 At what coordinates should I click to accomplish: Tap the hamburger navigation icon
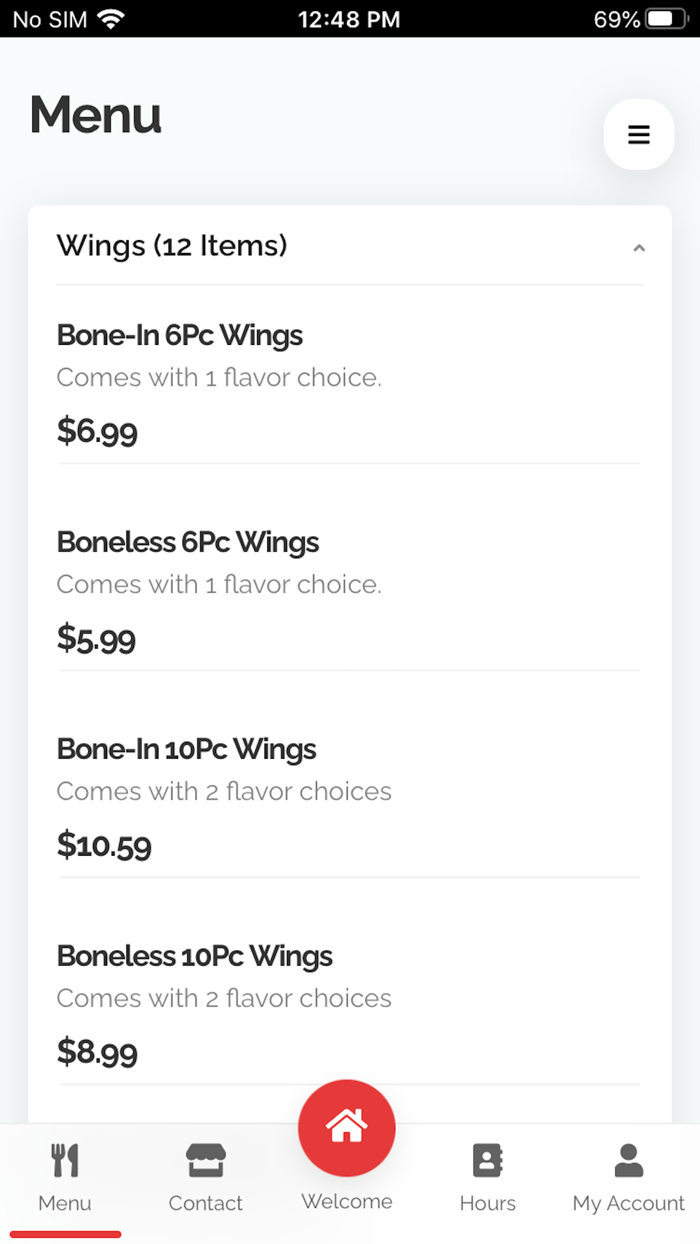tap(639, 134)
